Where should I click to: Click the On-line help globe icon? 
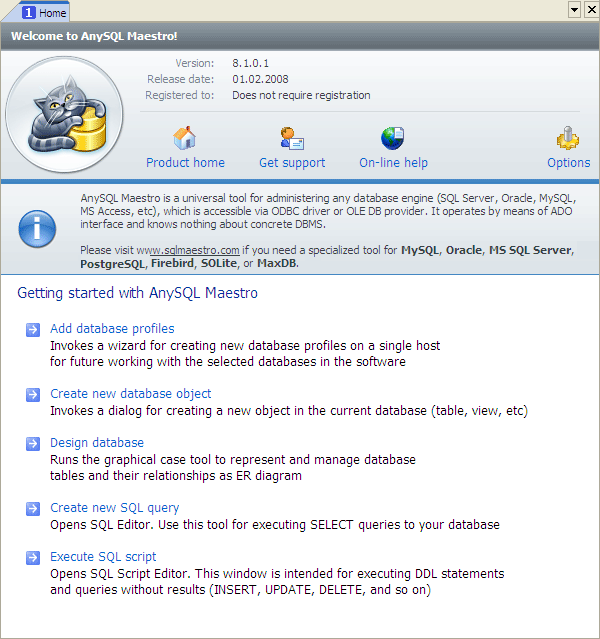393,138
